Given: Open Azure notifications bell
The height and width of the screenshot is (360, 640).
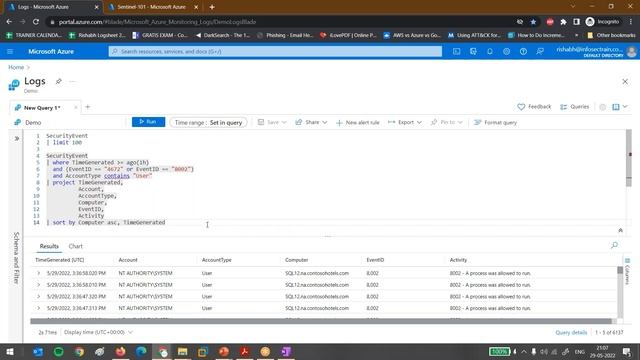Looking at the screenshot, I should coord(490,51).
